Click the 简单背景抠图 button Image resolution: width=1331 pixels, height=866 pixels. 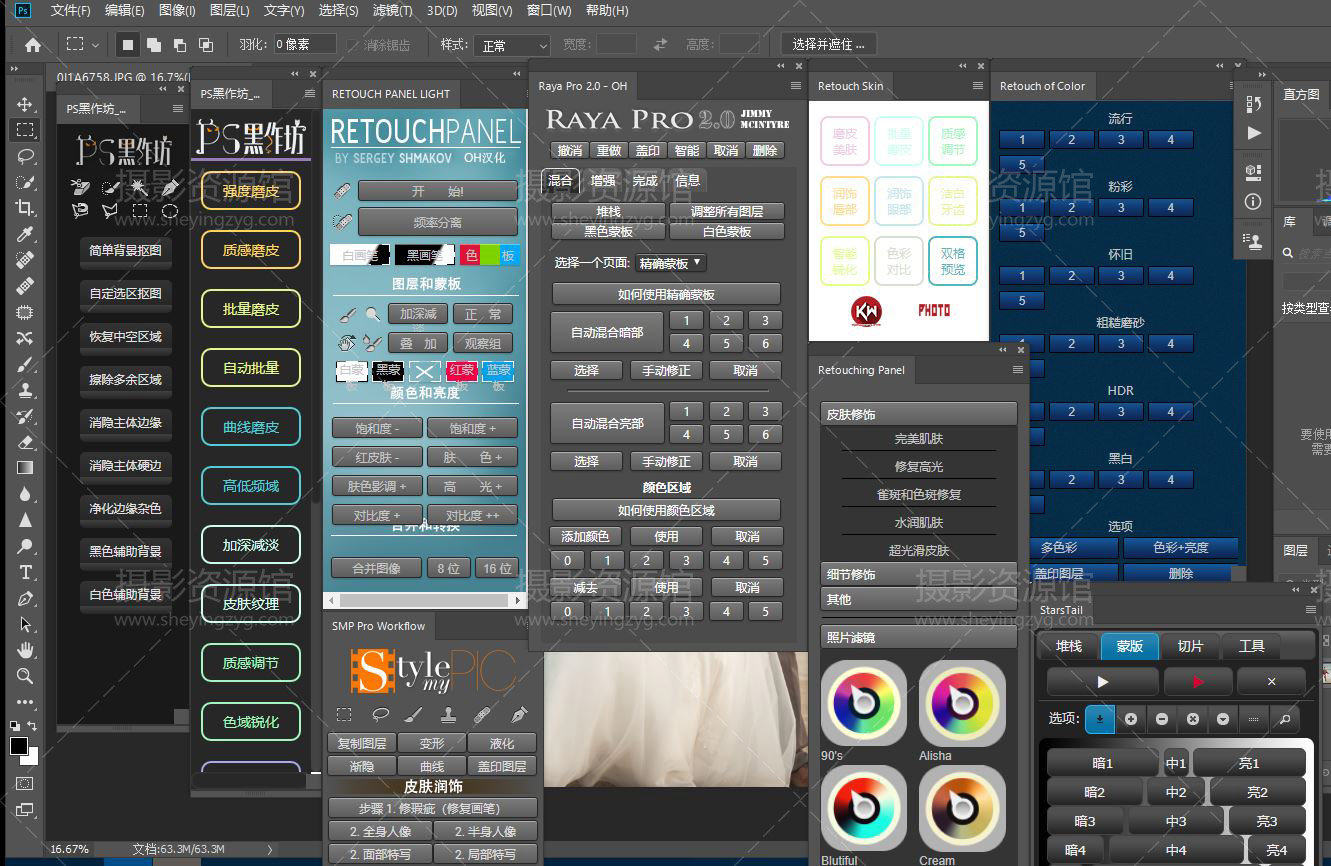click(125, 251)
